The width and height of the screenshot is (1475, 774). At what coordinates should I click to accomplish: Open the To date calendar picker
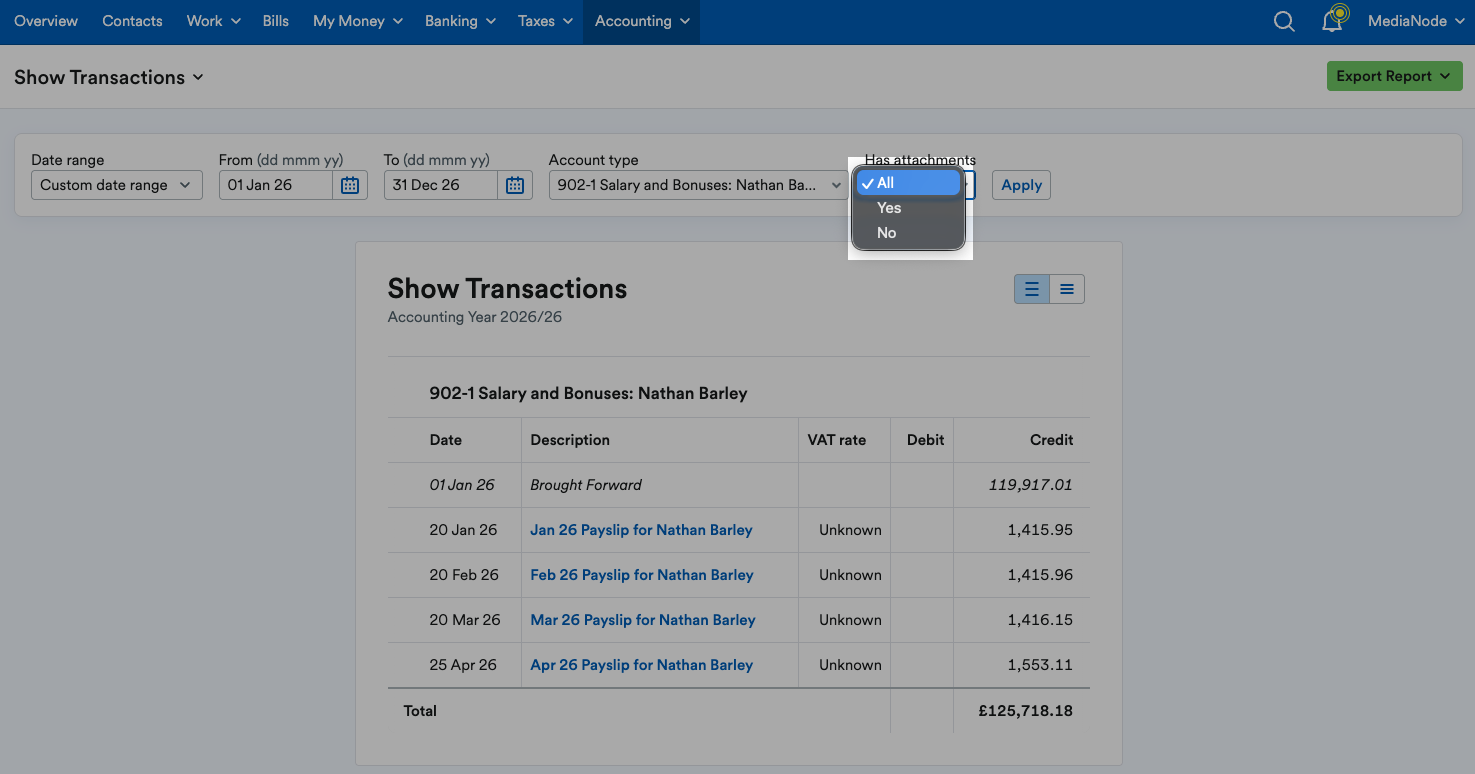pyautogui.click(x=515, y=185)
